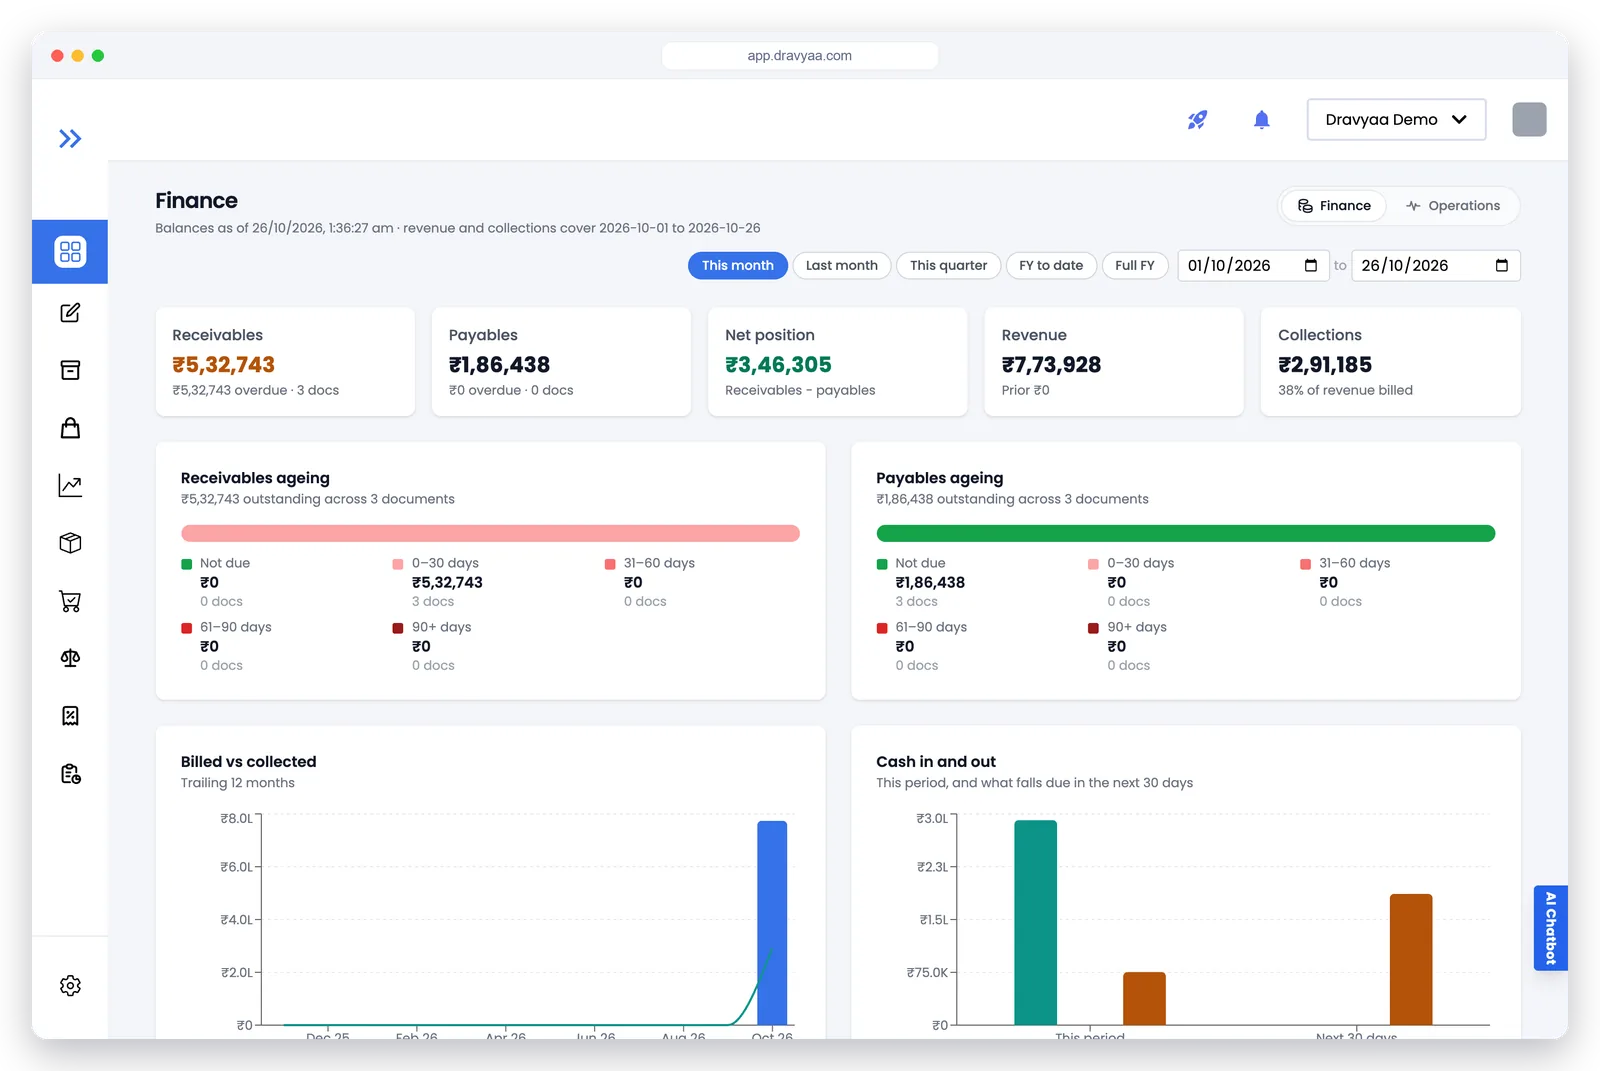Viewport: 1600px width, 1071px height.
Task: Open the balance scales sidebar icon
Action: 70,658
